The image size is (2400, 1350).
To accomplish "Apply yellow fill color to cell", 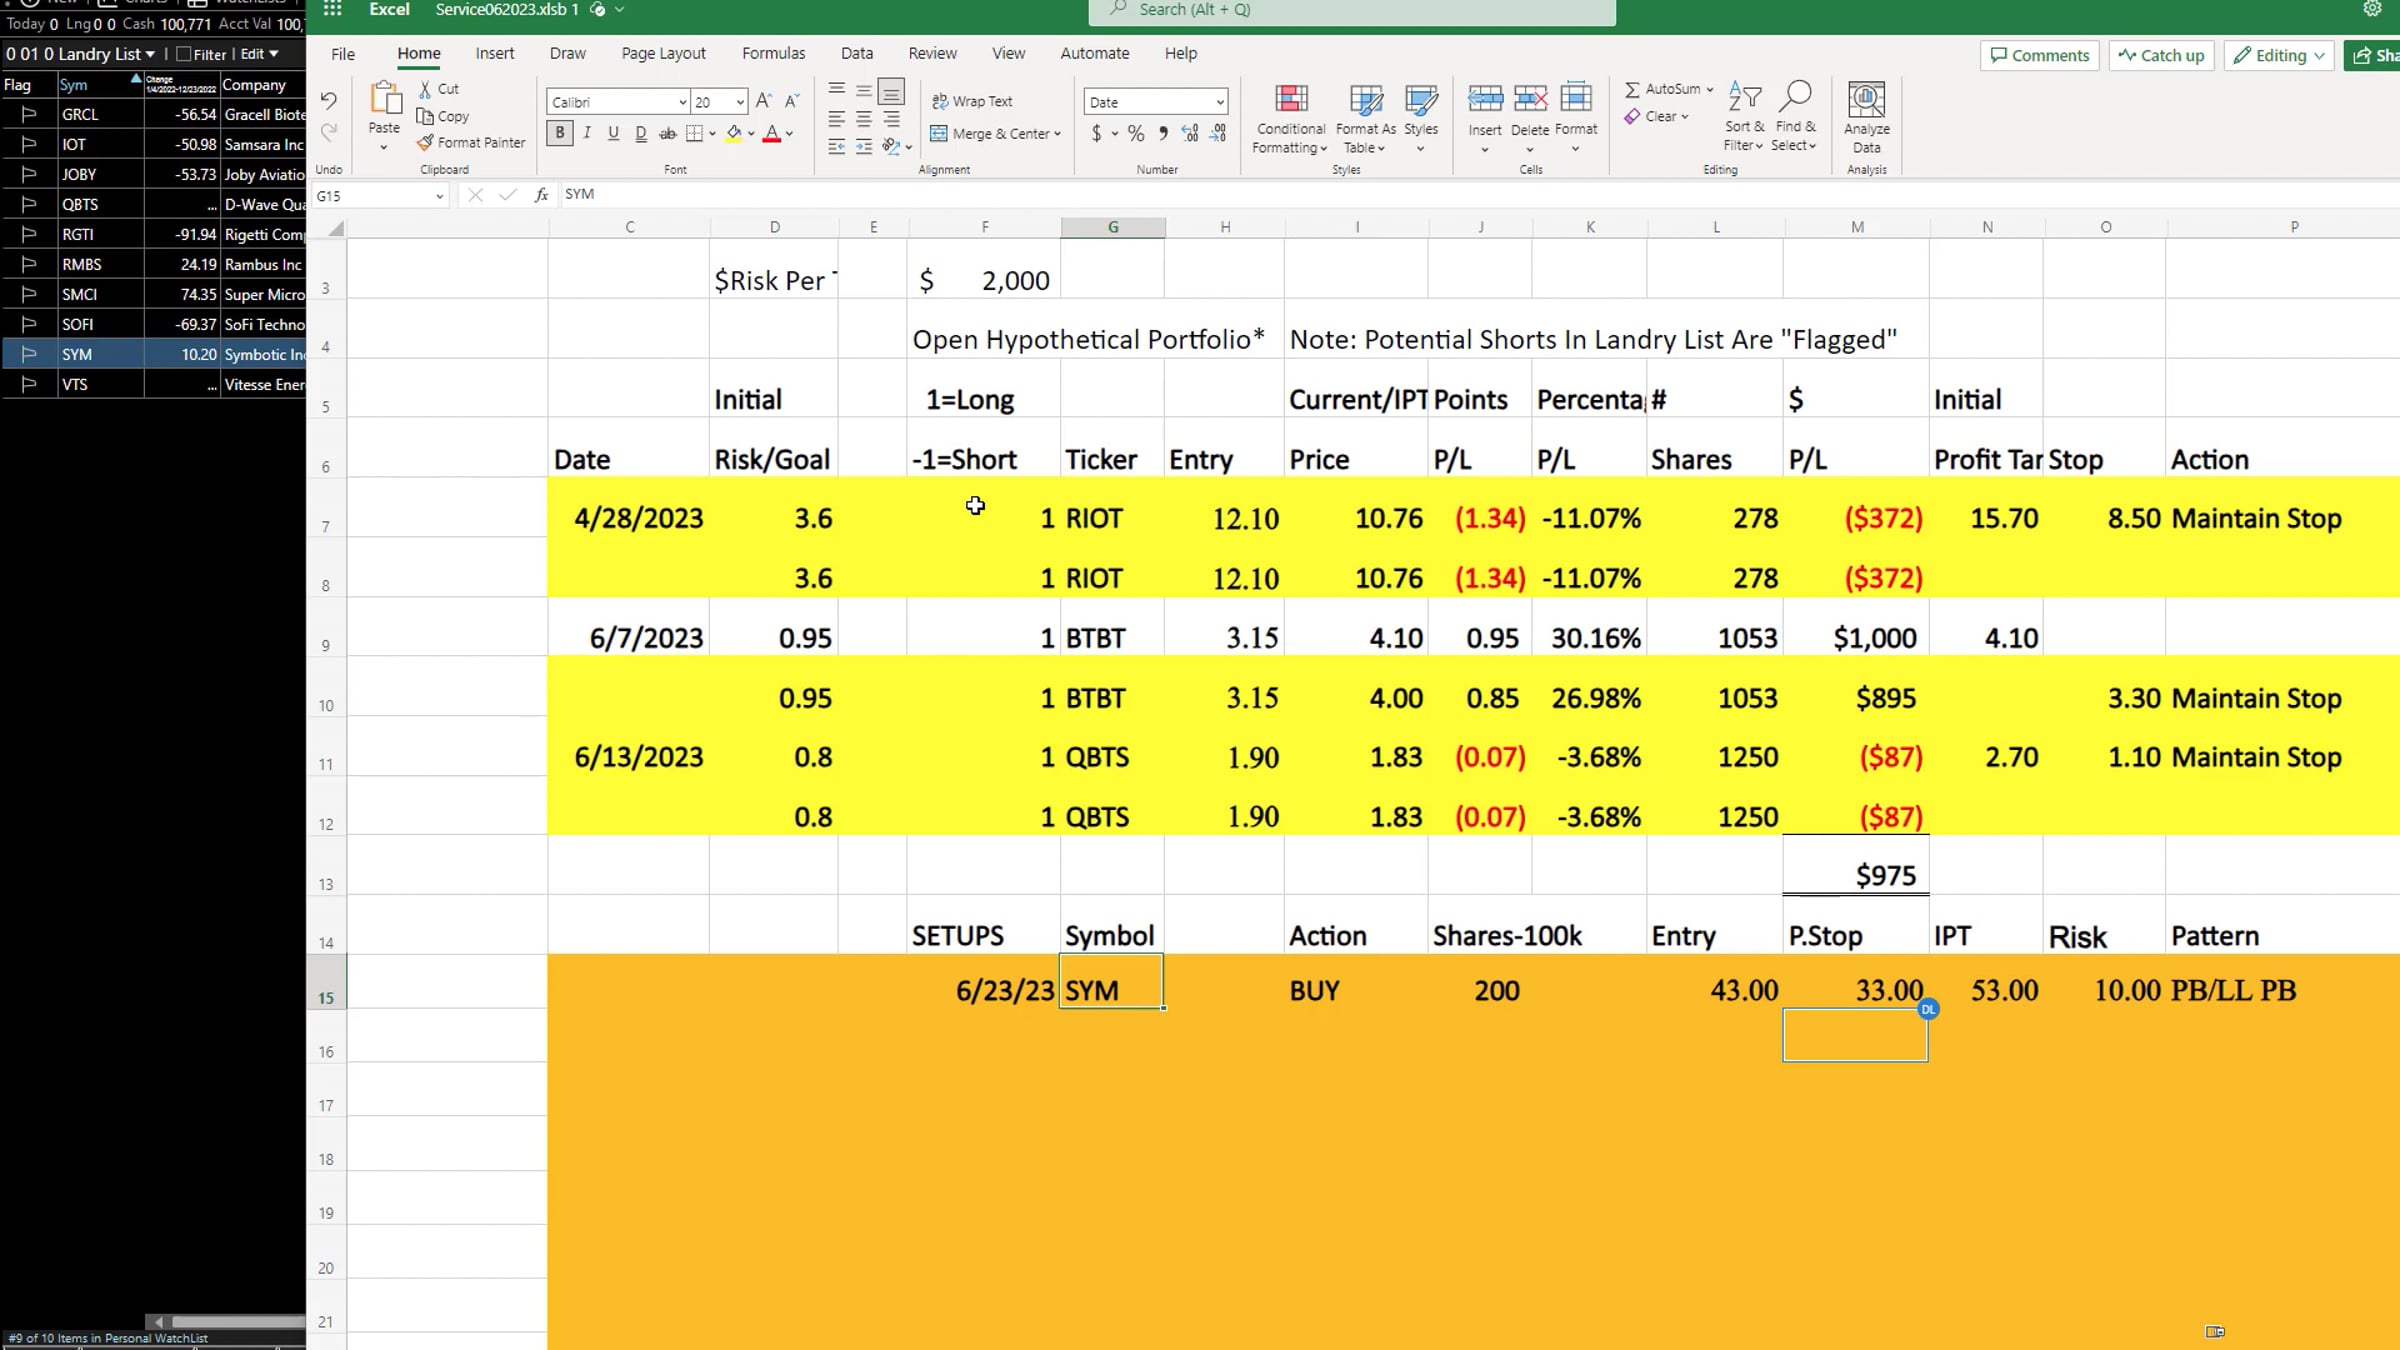I will (x=734, y=133).
